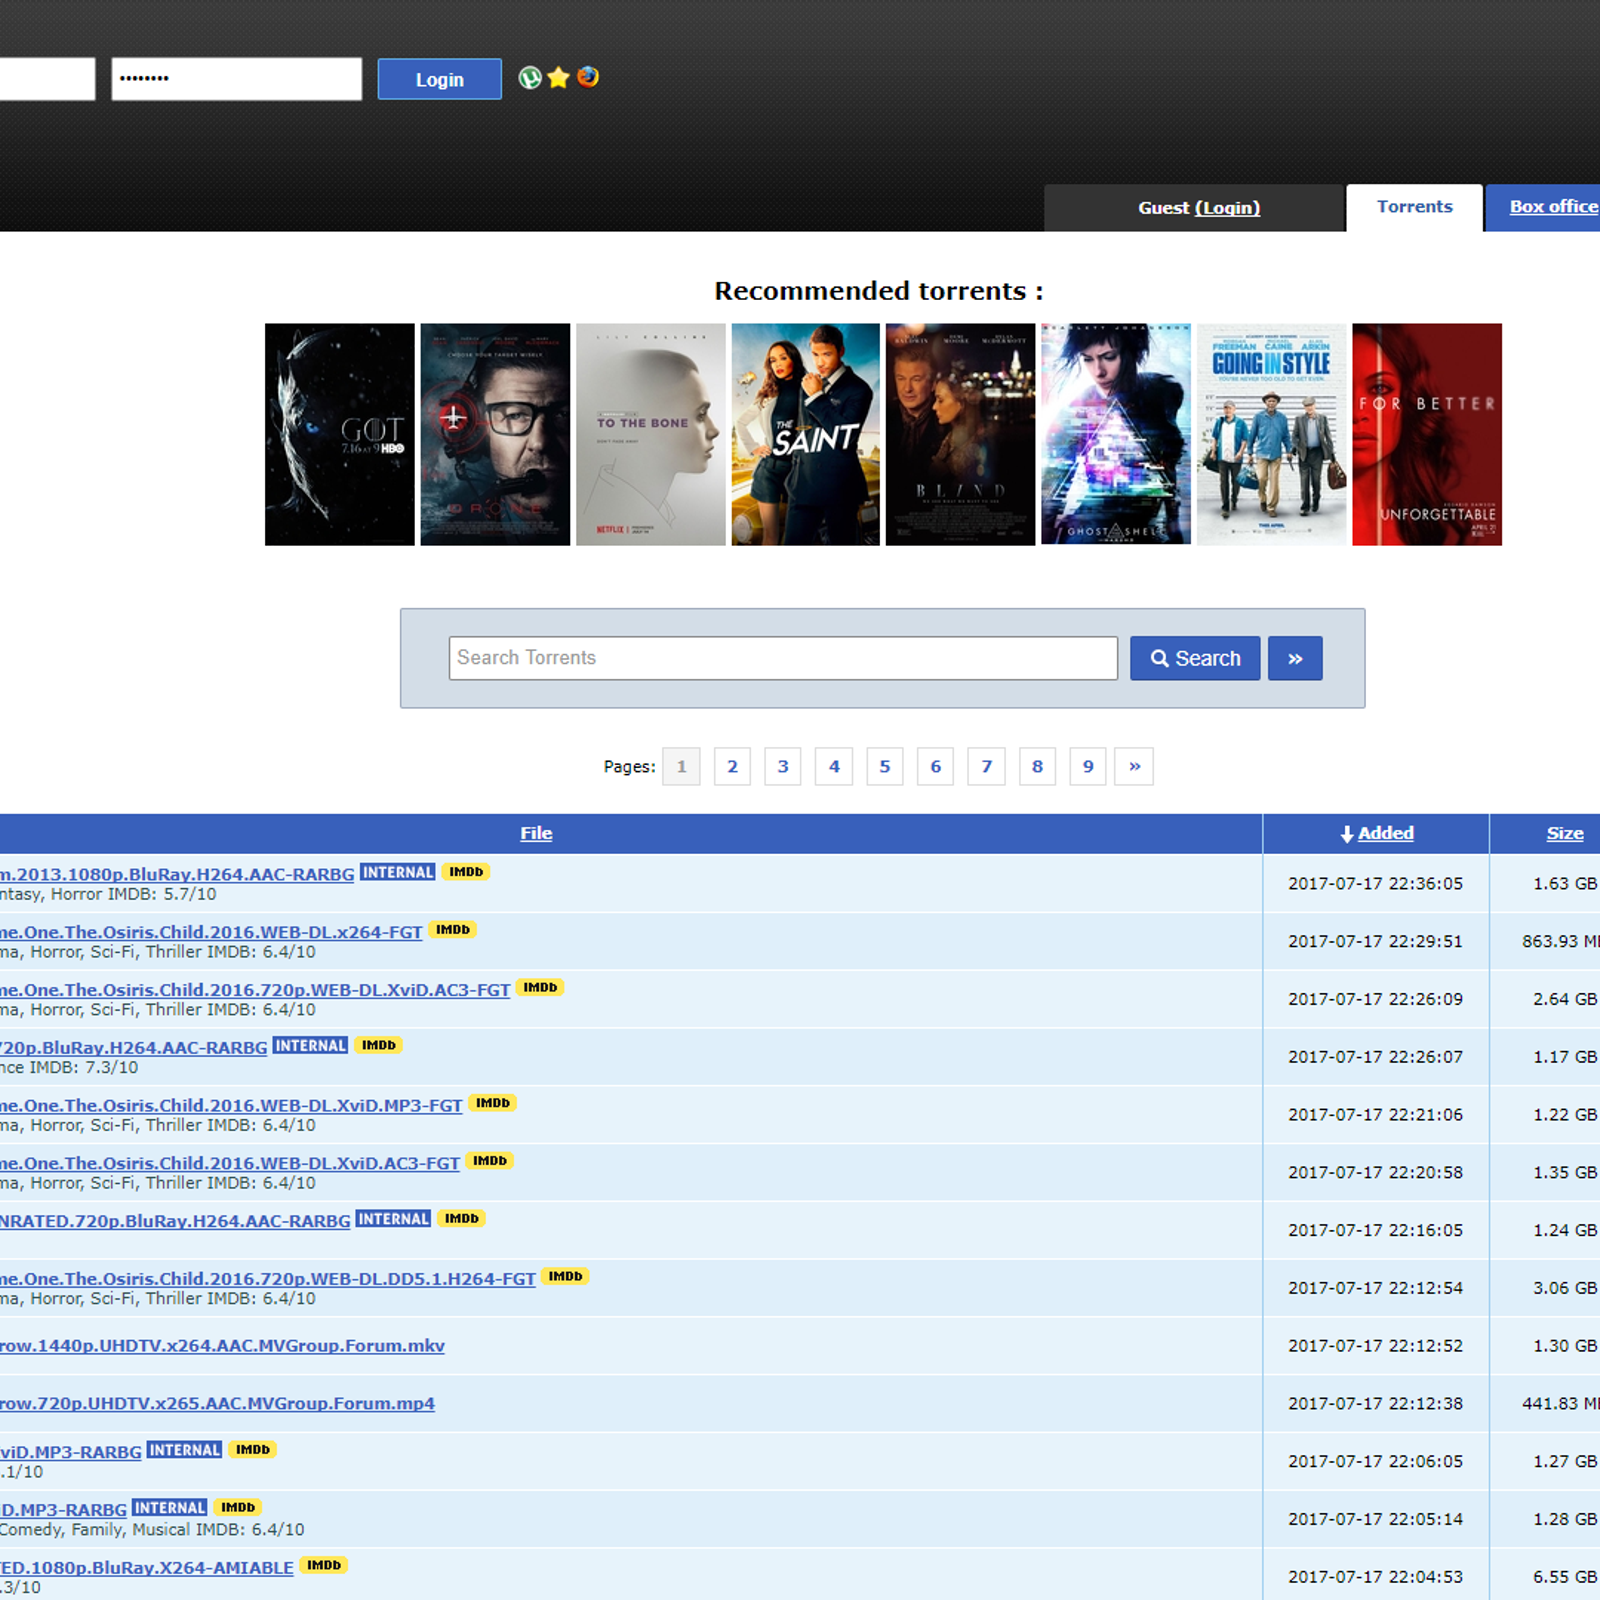Click IMDb badge on D.MP3-RARBG row

[x=238, y=1507]
